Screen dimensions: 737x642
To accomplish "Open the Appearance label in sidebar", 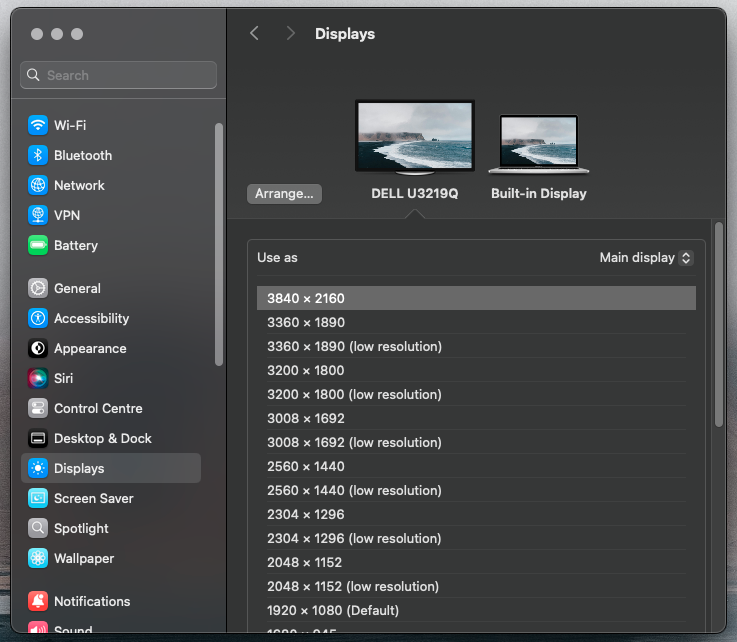I will pos(90,348).
